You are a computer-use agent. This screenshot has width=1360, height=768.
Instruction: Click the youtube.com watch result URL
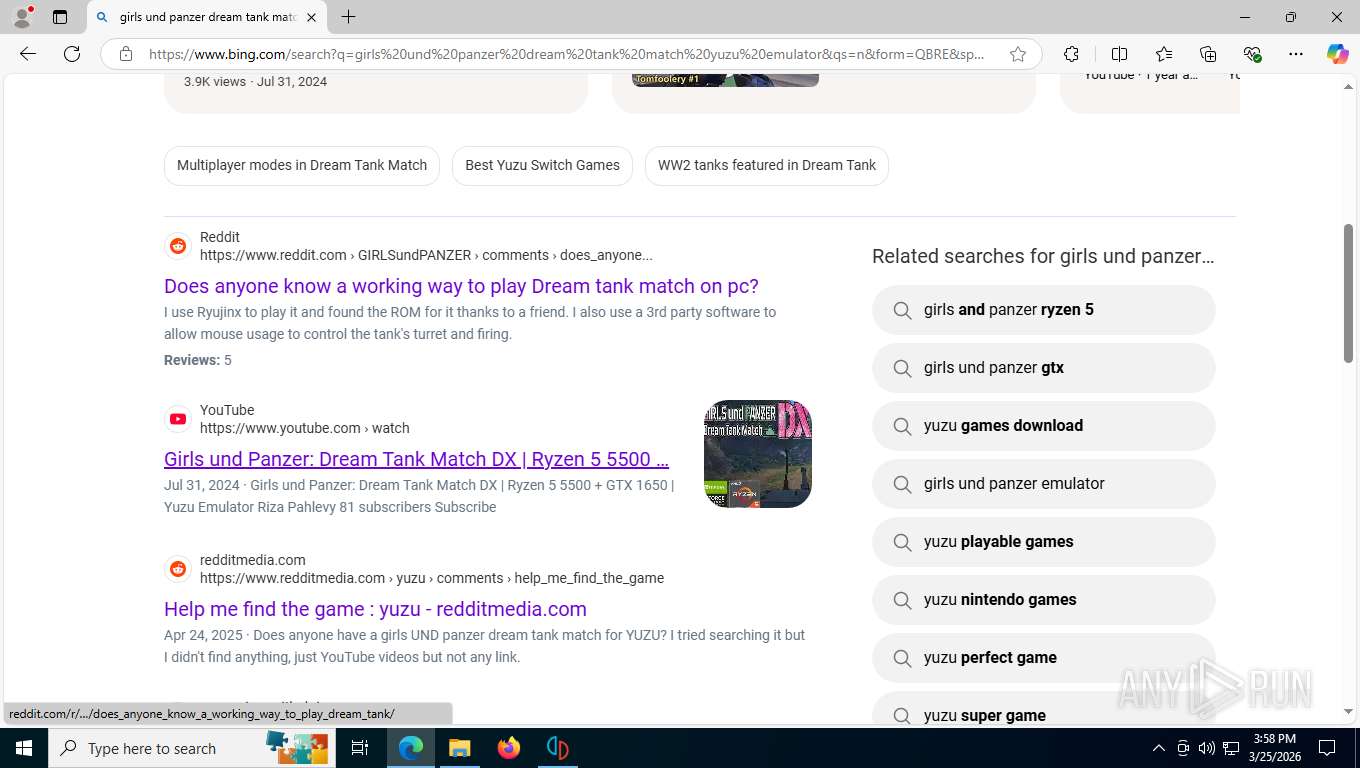305,428
